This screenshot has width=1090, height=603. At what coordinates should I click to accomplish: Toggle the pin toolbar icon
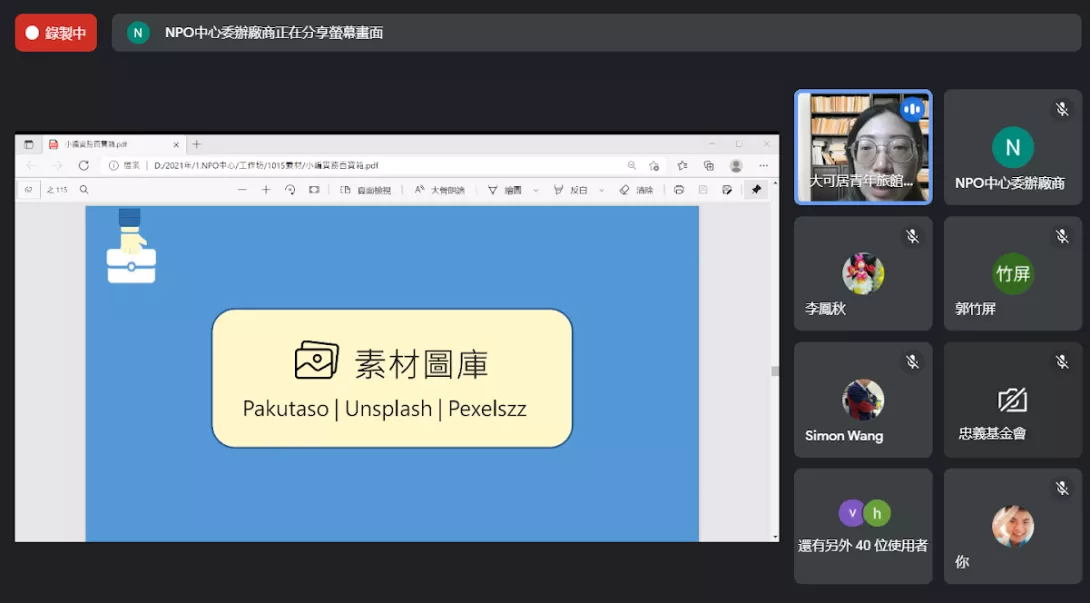pyautogui.click(x=756, y=189)
